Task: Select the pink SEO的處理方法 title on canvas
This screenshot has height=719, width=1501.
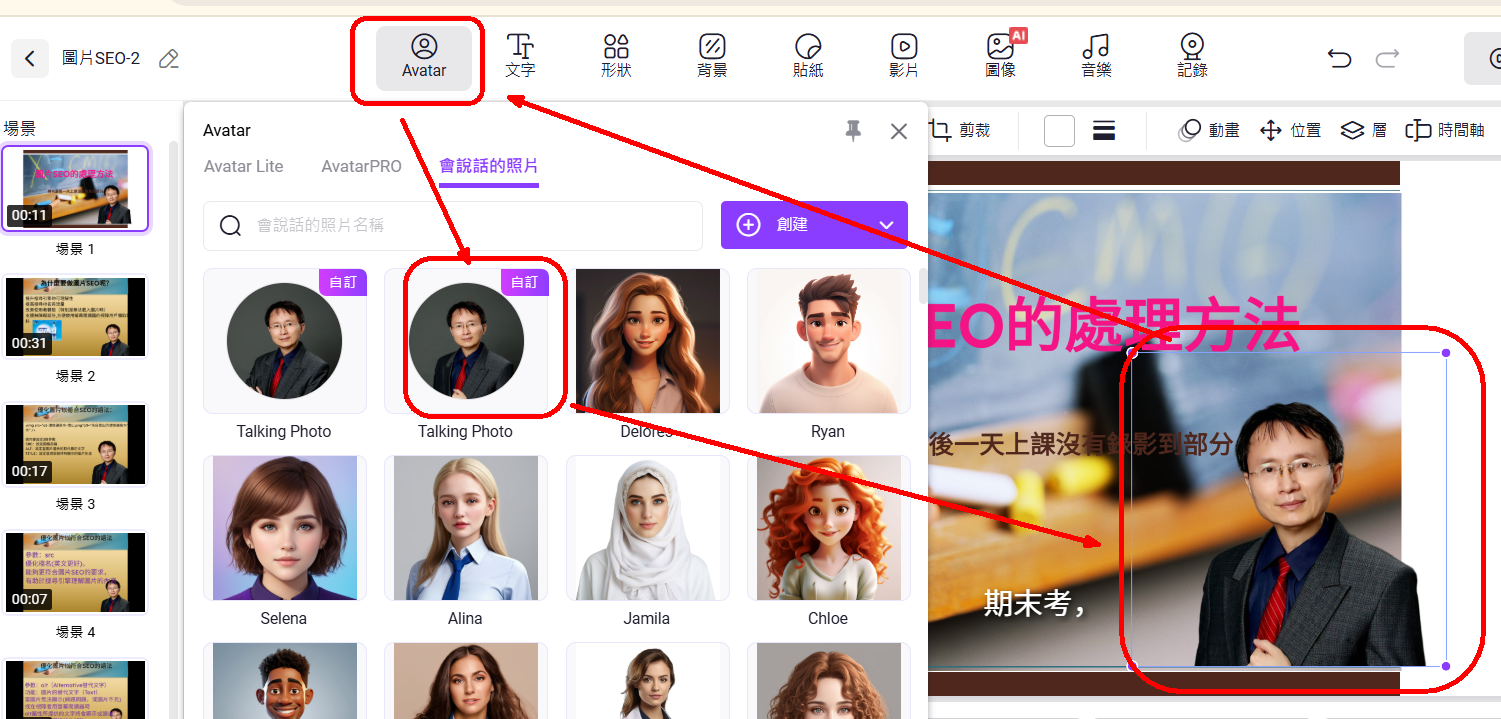Action: (x=1114, y=324)
